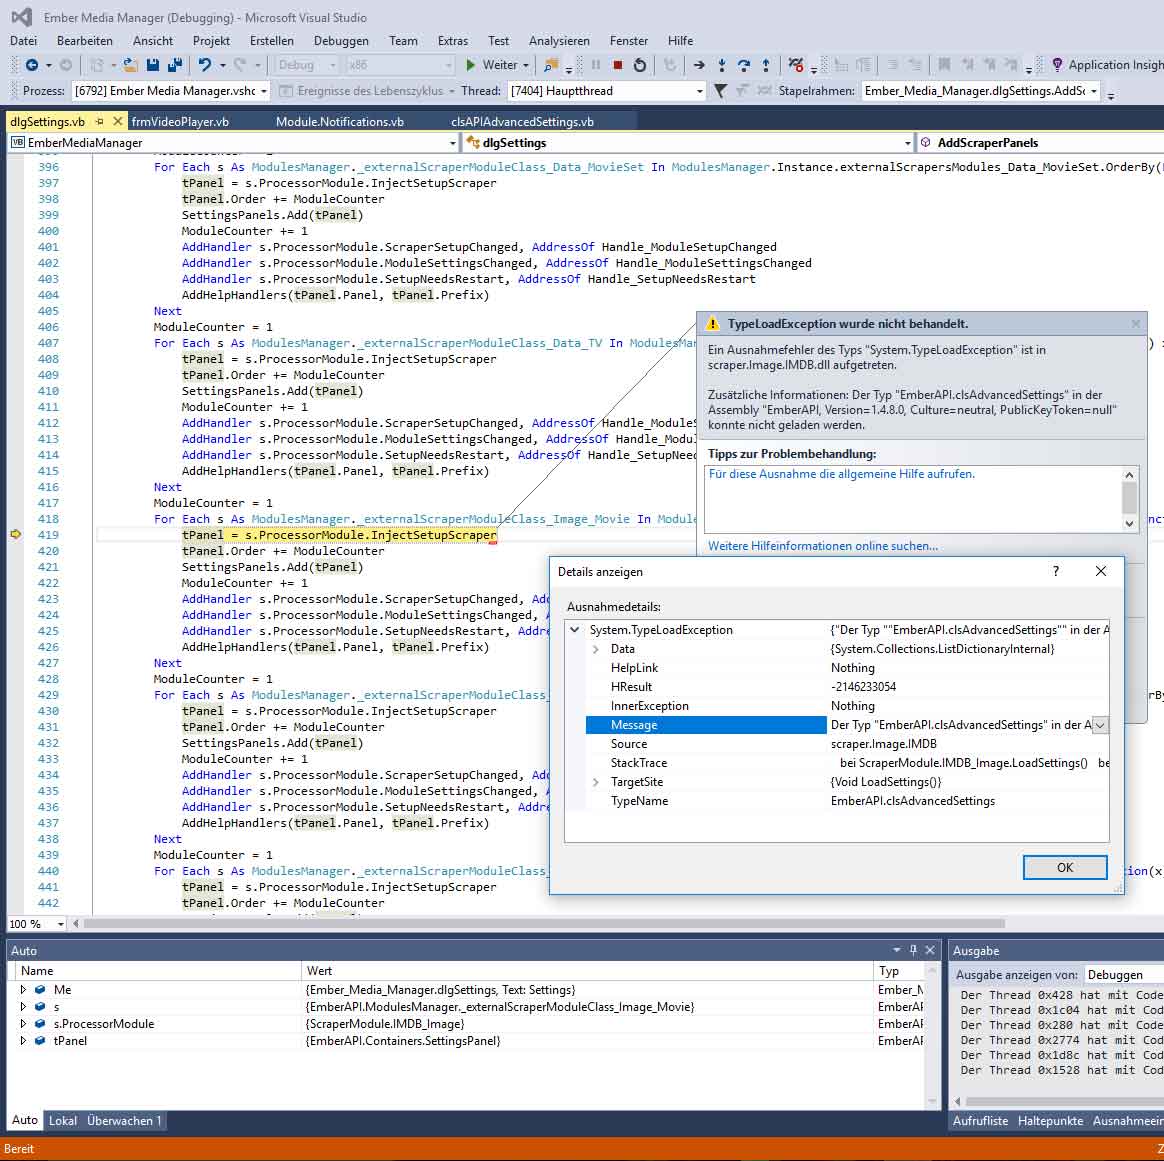Image resolution: width=1164 pixels, height=1161 pixels.
Task: Open the Stapelrahmen dropdown
Action: pyautogui.click(x=1093, y=91)
